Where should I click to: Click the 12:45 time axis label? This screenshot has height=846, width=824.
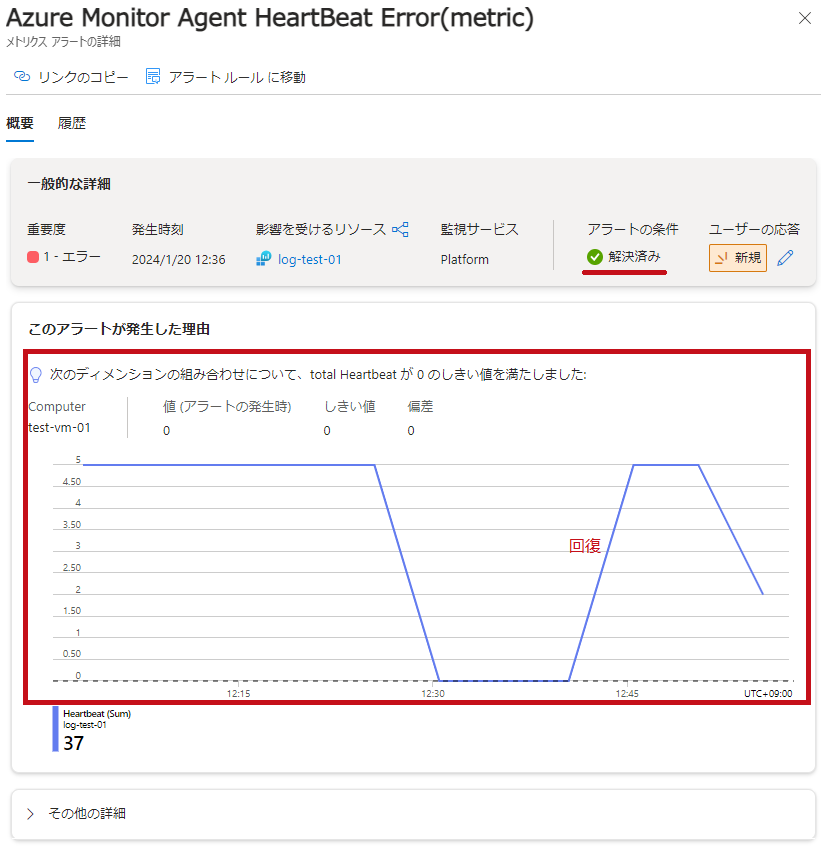627,693
